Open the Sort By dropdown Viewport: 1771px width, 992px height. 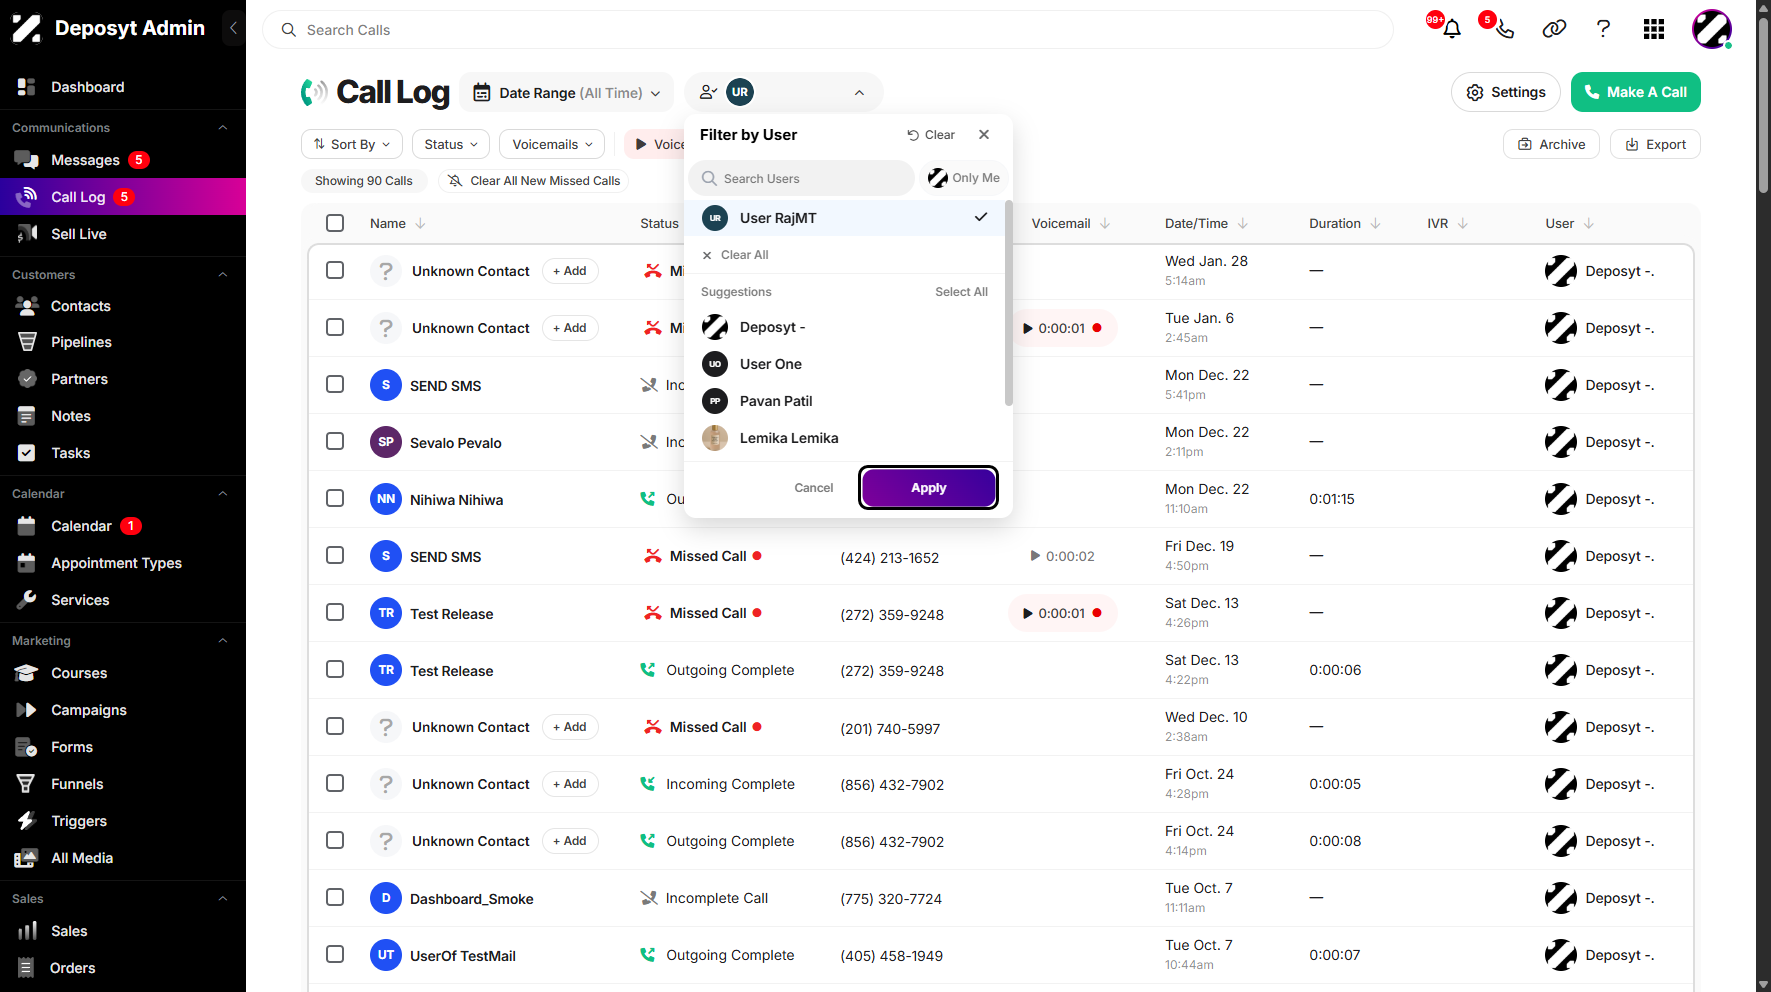(x=352, y=144)
